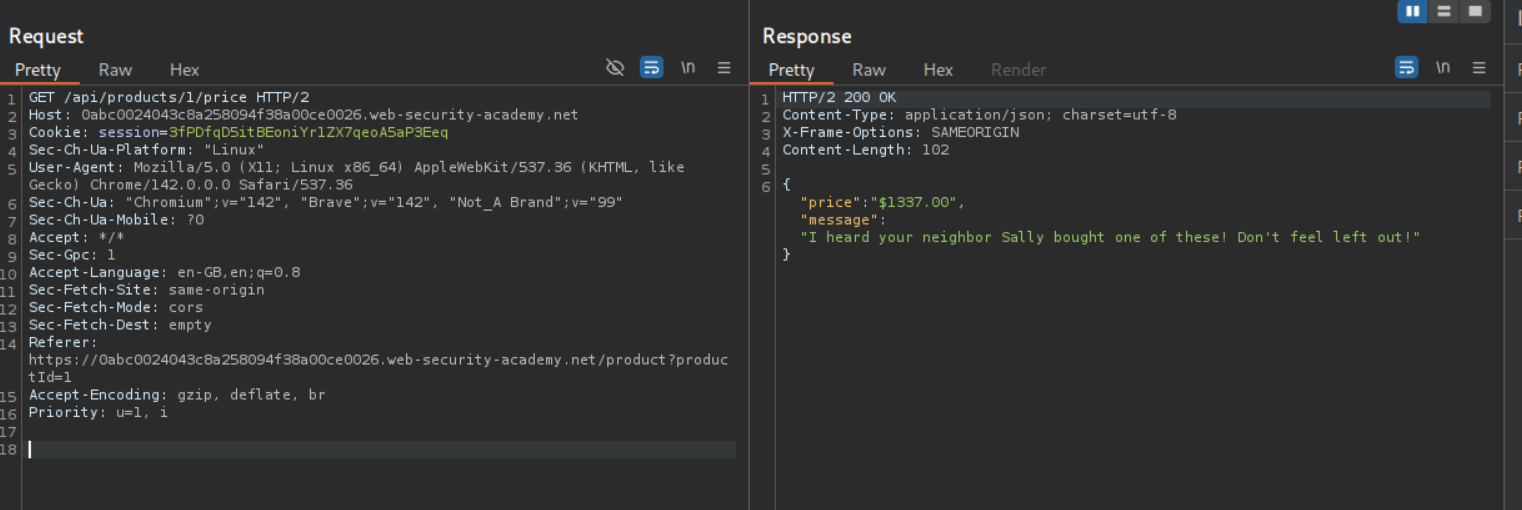
Task: Open Raw tab in Response panel
Action: (x=869, y=70)
